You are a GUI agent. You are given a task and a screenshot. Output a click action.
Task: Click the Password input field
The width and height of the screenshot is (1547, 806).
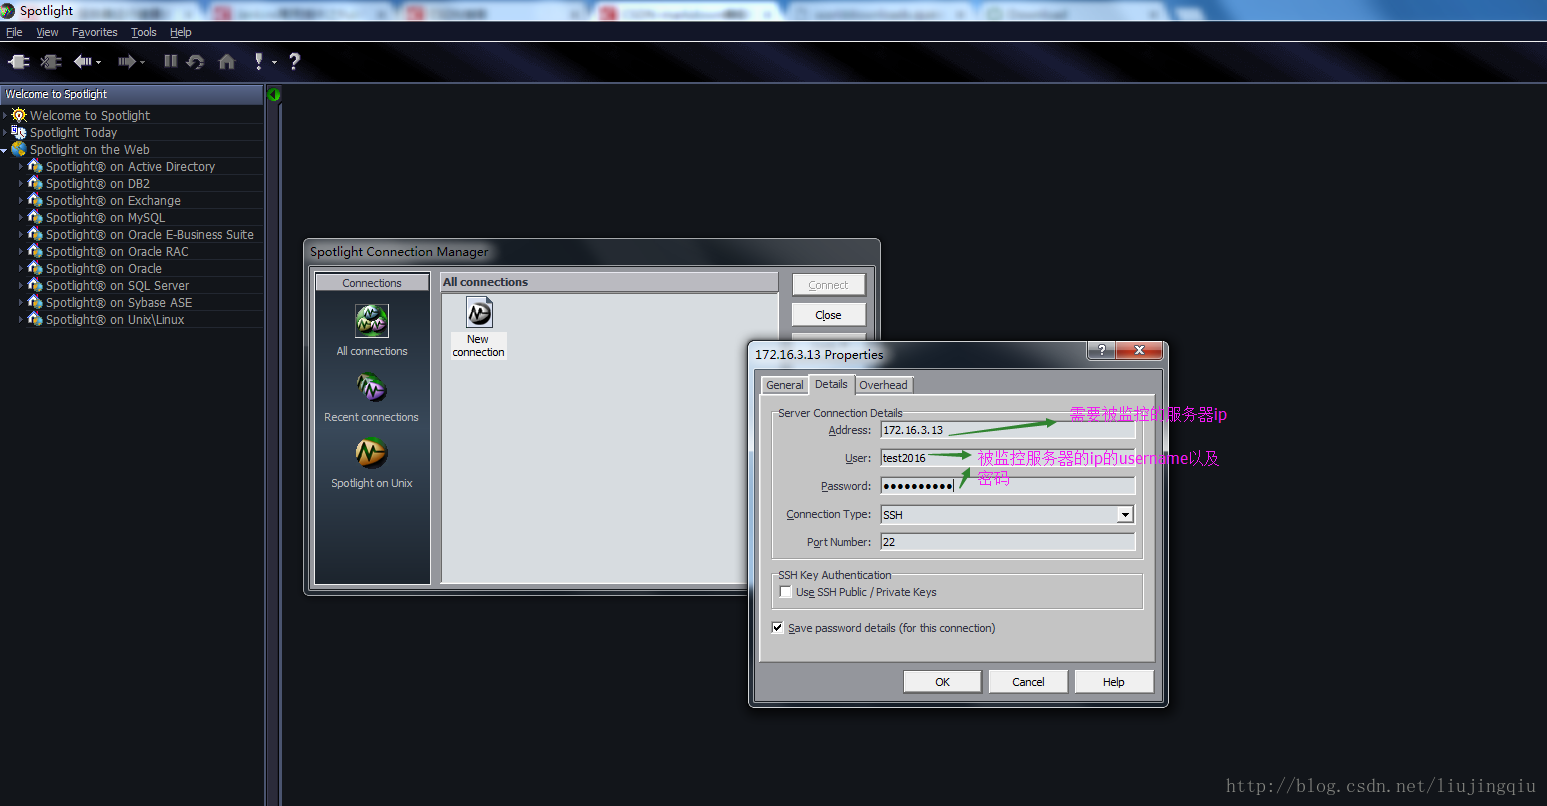[1008, 486]
